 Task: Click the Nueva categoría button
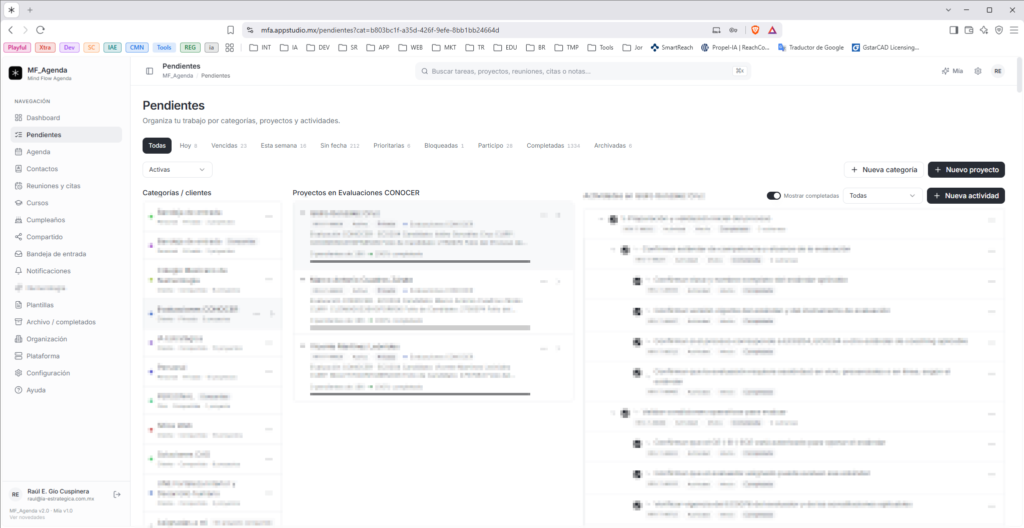click(x=884, y=169)
